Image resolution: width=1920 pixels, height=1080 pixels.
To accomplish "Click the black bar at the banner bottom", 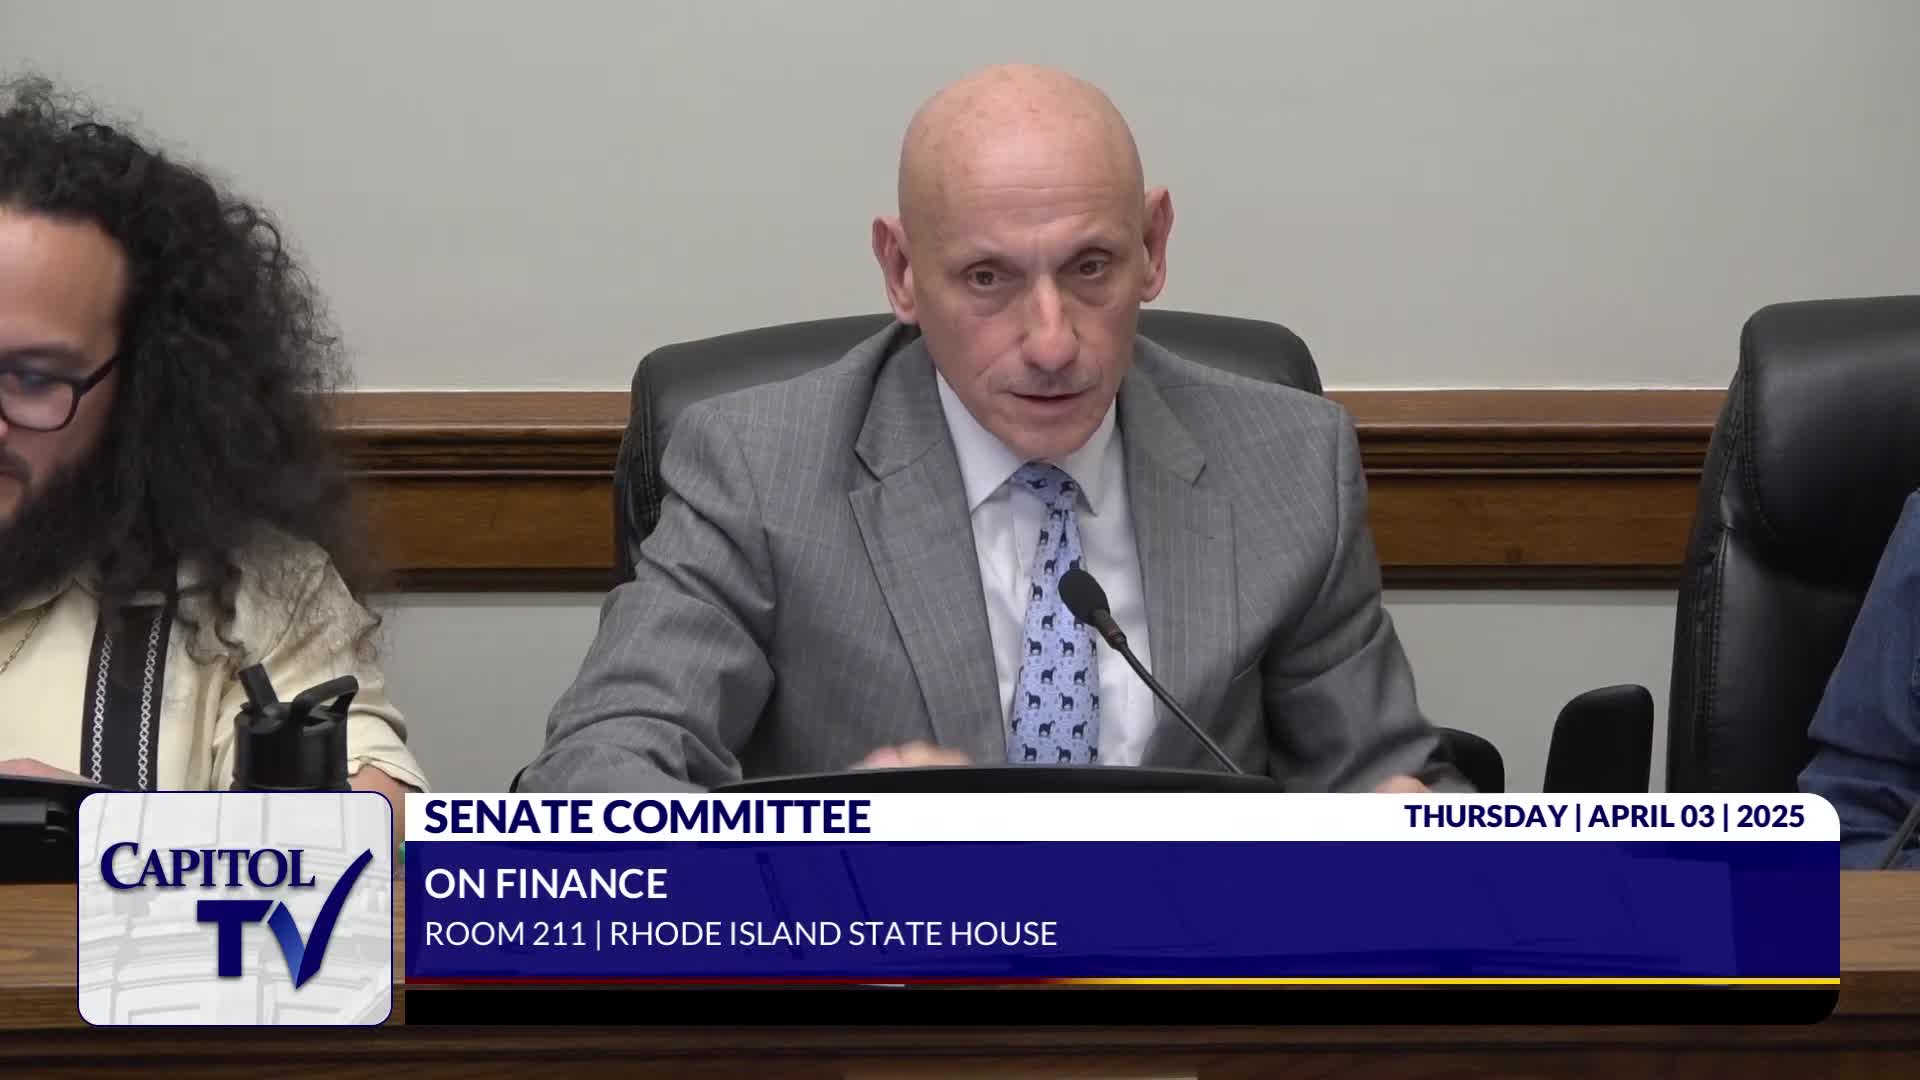I will point(1120,1006).
